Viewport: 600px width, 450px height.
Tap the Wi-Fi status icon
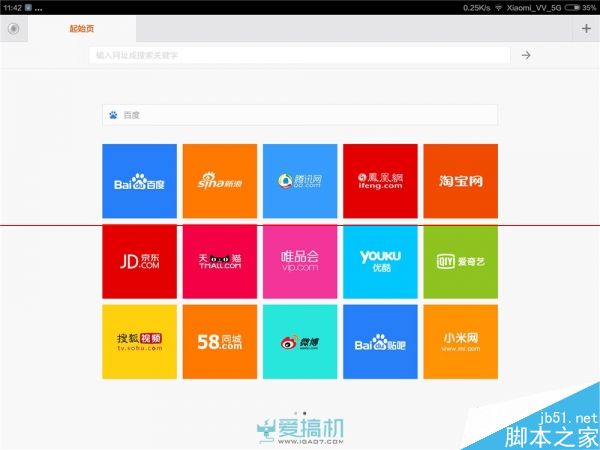[x=498, y=8]
